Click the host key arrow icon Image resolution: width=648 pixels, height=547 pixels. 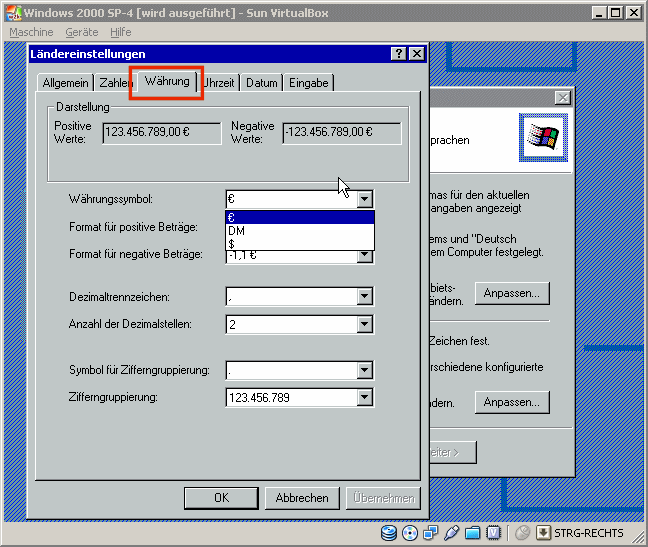544,533
